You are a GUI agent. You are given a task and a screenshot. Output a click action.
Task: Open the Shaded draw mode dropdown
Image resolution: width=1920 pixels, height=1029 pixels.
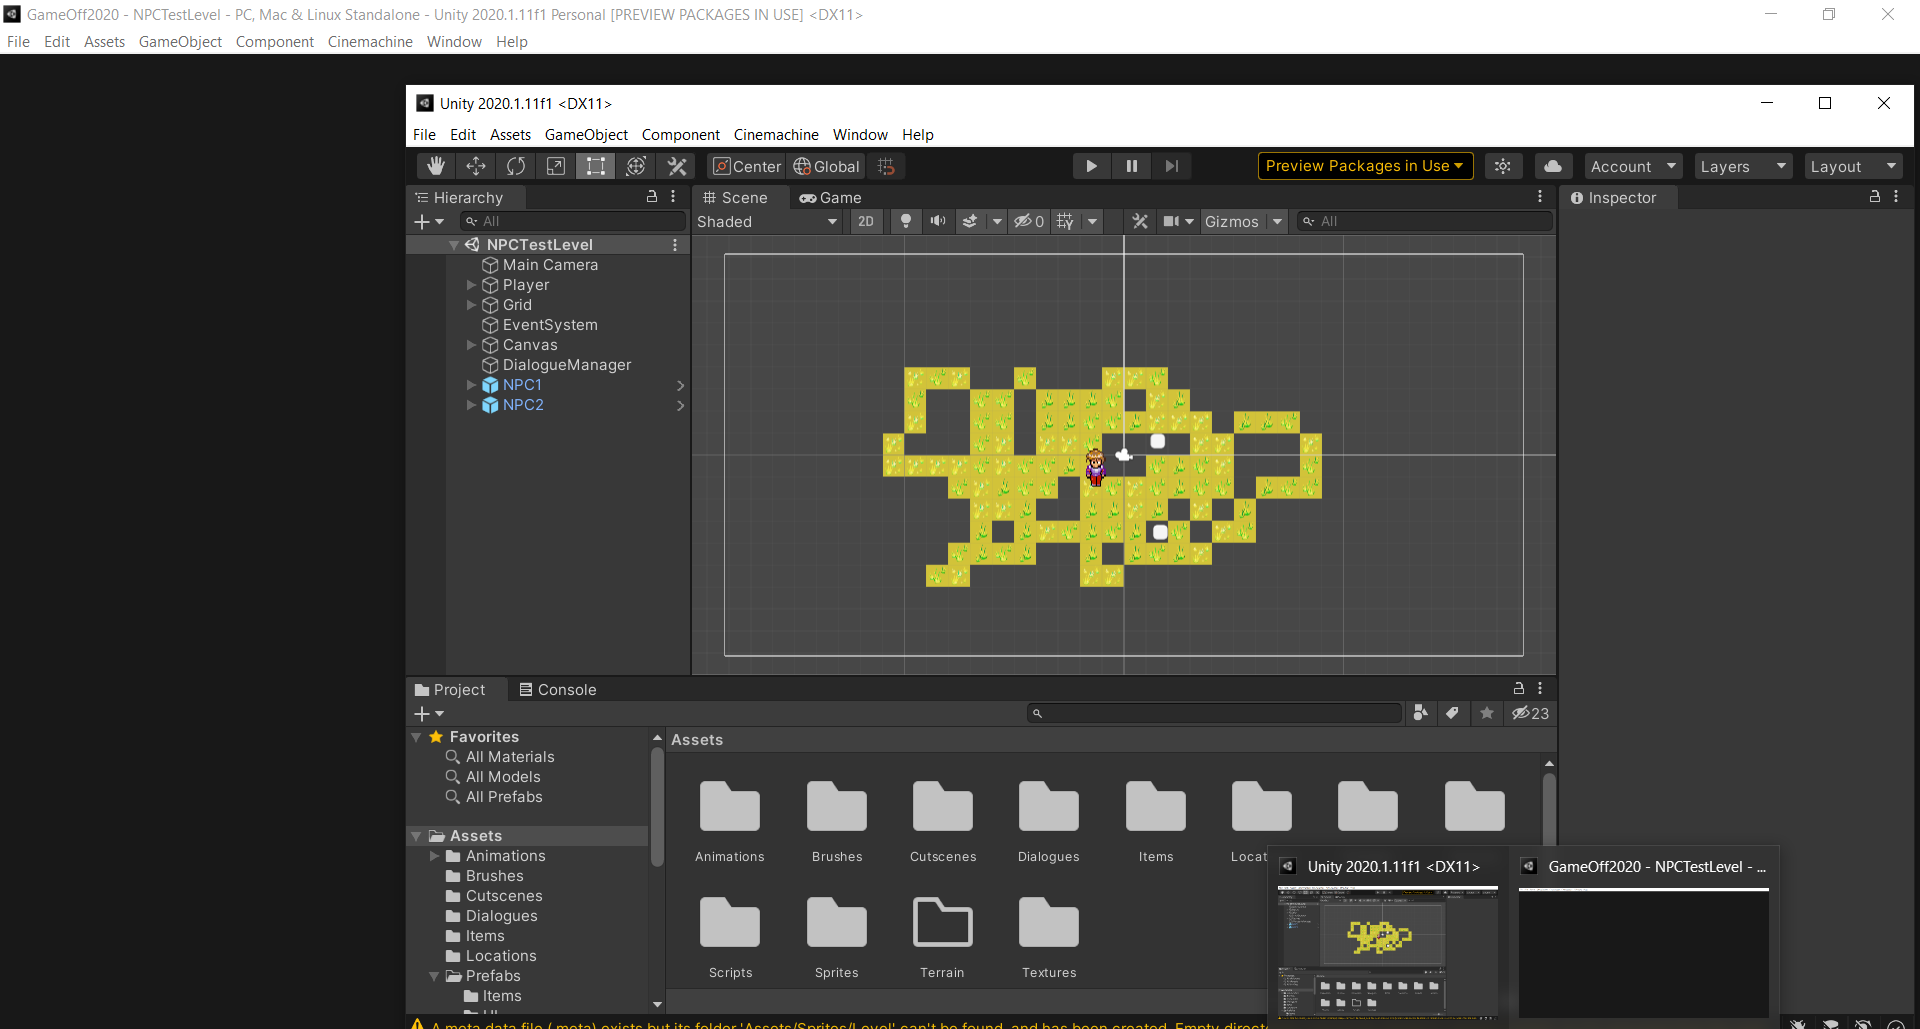coord(767,221)
